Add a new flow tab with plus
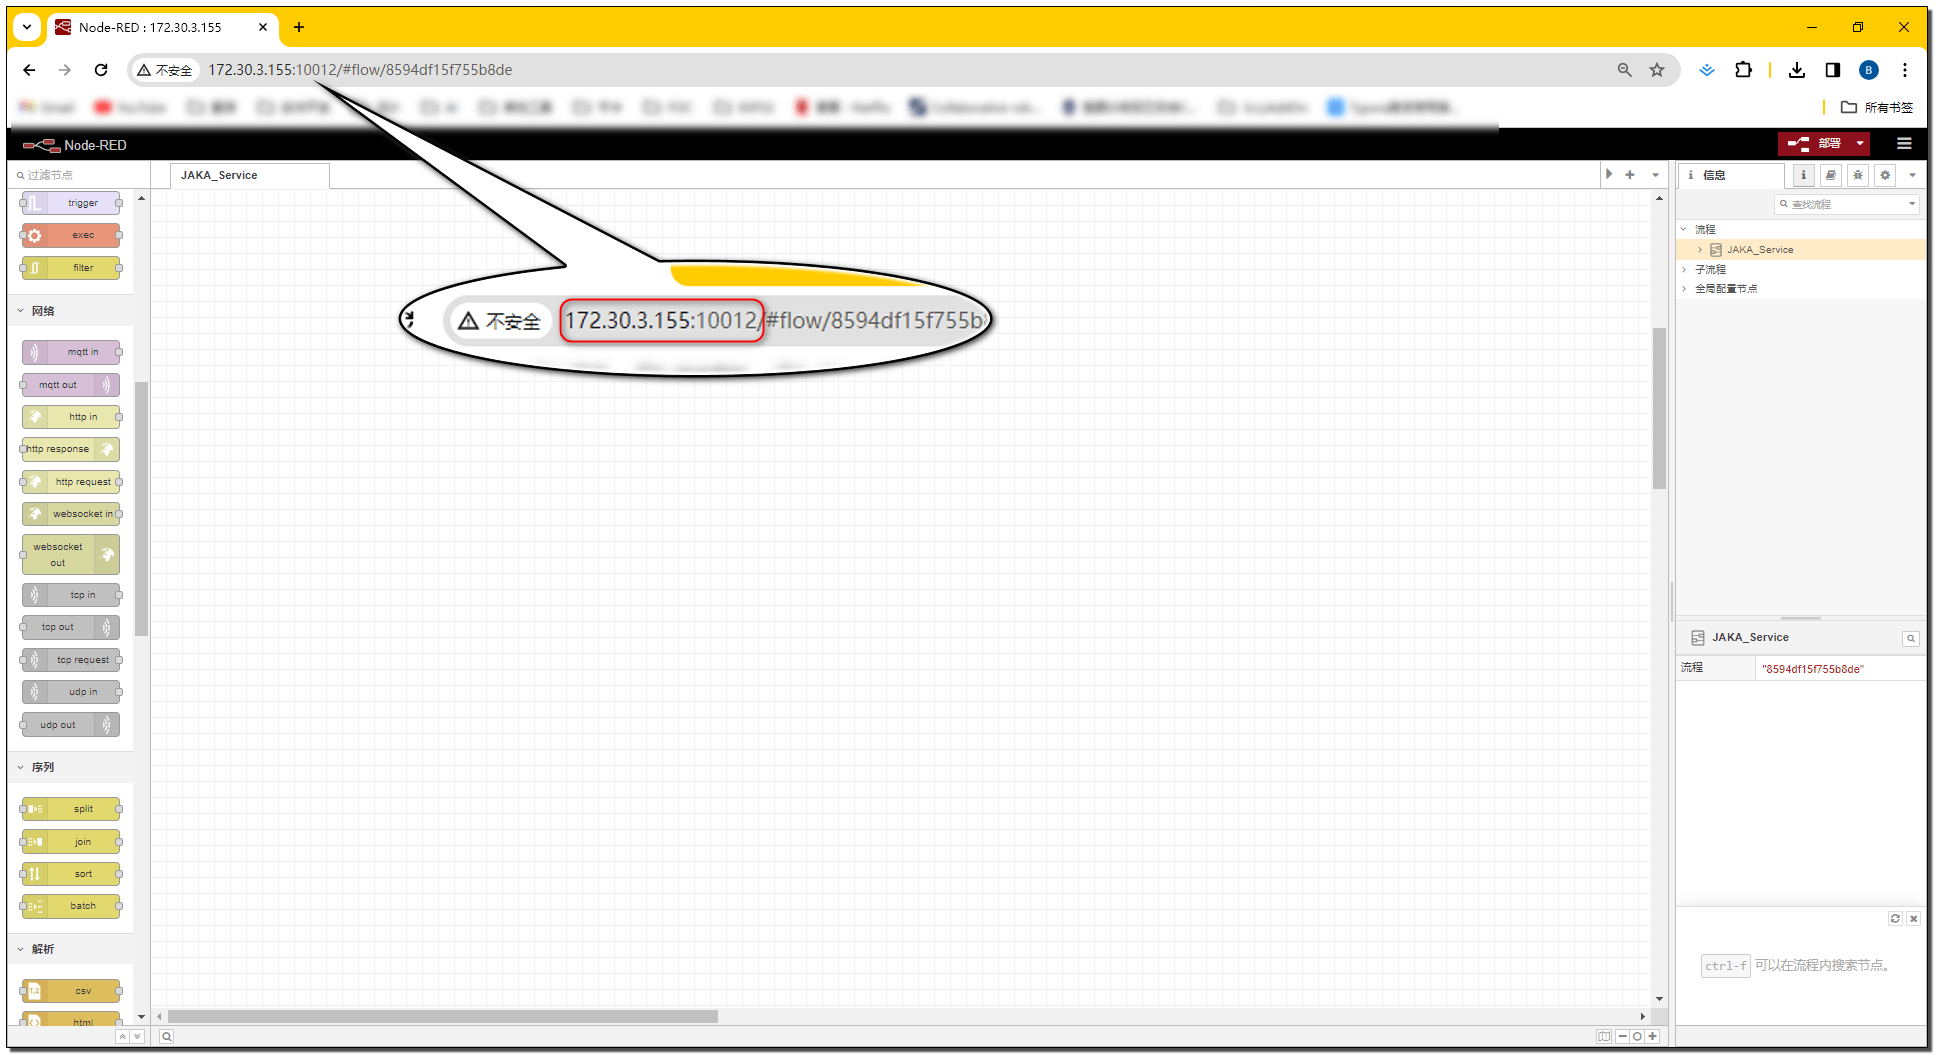The height and width of the screenshot is (1055, 1935). (x=1630, y=175)
